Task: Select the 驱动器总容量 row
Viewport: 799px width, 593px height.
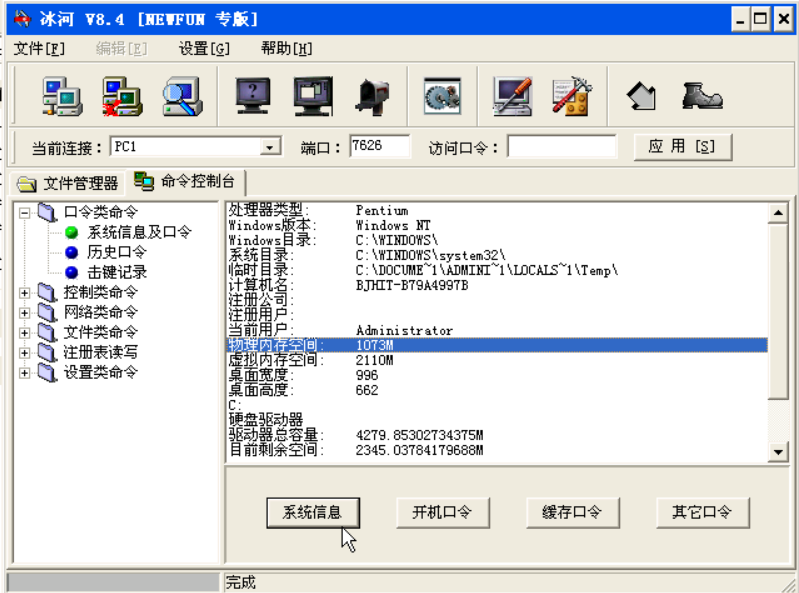Action: 497,436
